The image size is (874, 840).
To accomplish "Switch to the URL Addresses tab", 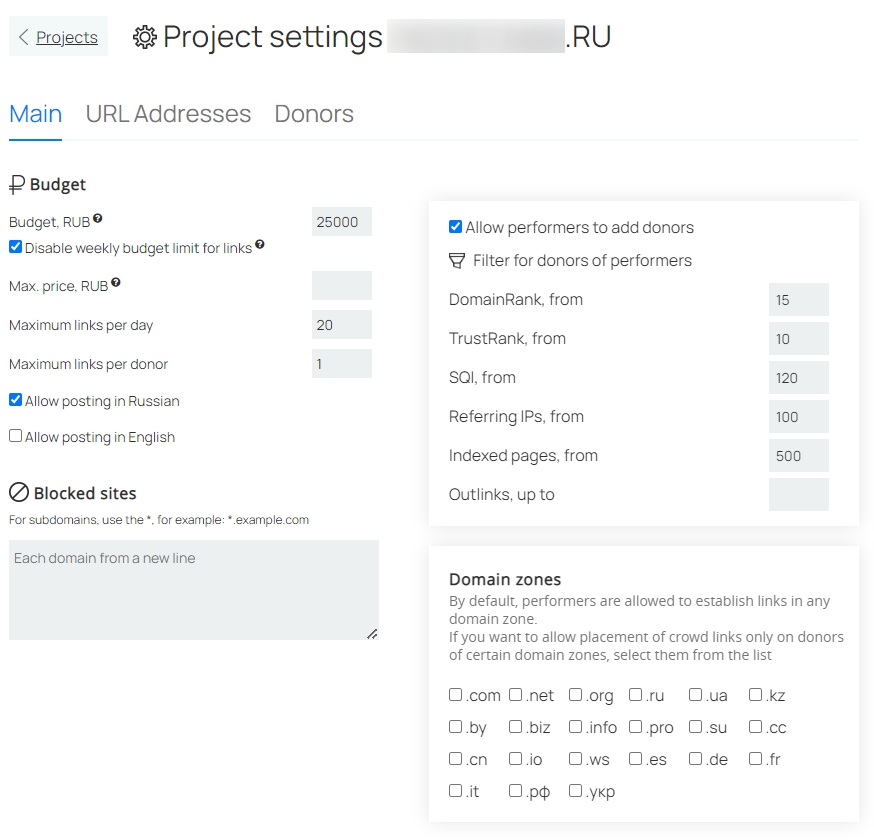I will [x=168, y=114].
